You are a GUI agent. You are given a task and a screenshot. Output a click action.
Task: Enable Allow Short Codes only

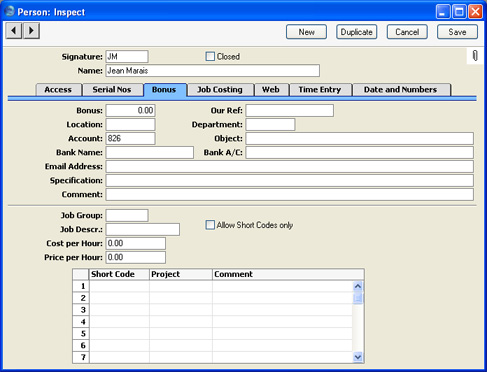210,225
